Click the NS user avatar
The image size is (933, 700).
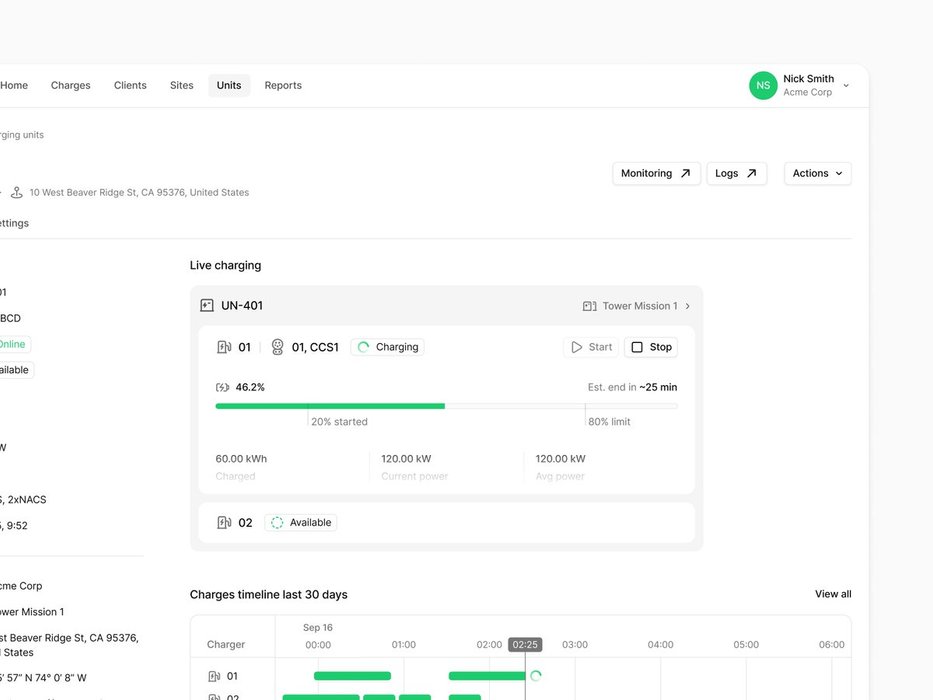[763, 86]
